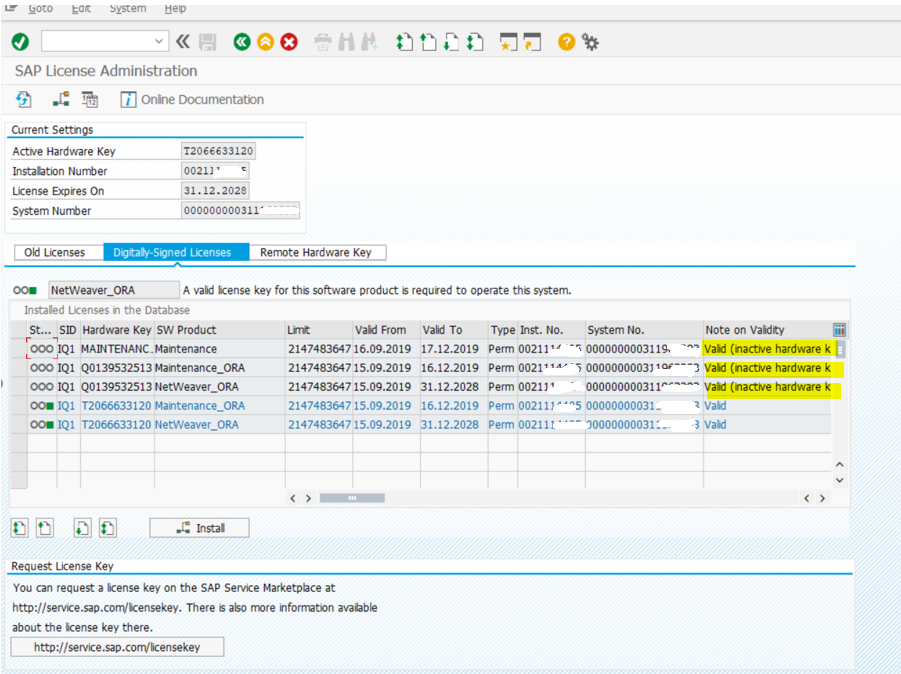Open Help via yellow question mark

(x=566, y=42)
